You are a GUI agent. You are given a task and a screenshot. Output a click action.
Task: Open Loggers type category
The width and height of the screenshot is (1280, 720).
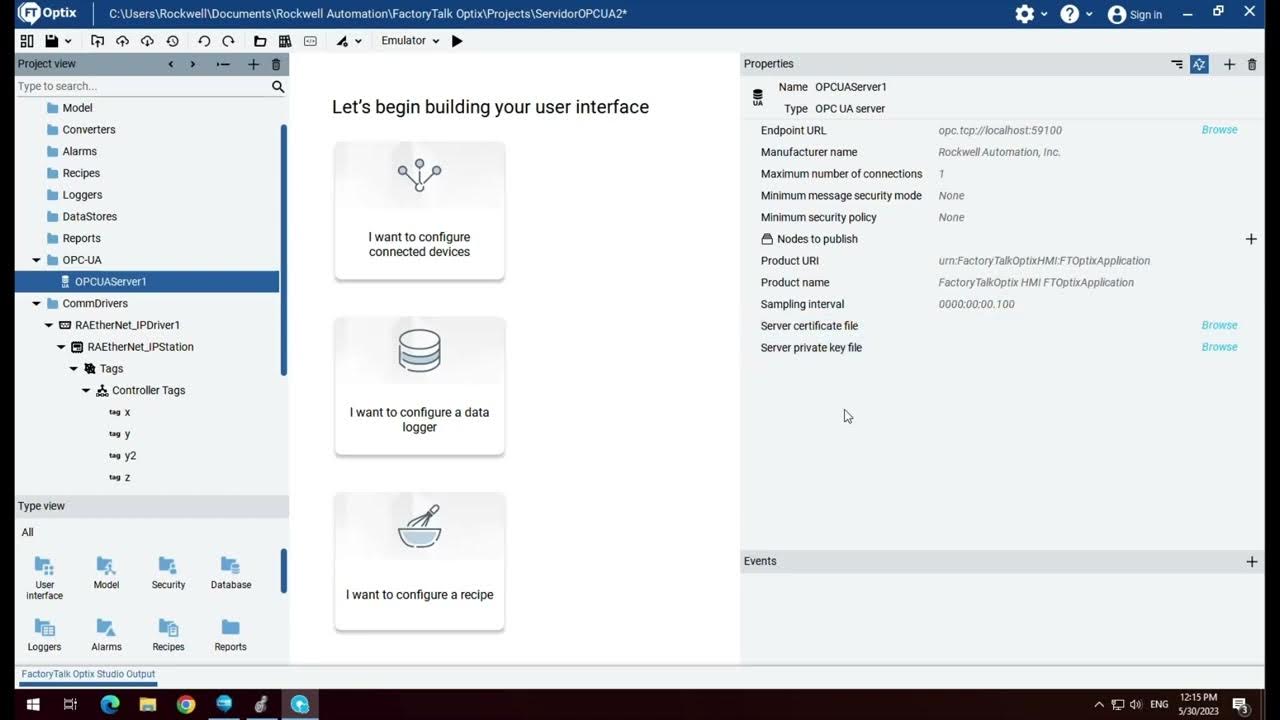coord(44,635)
